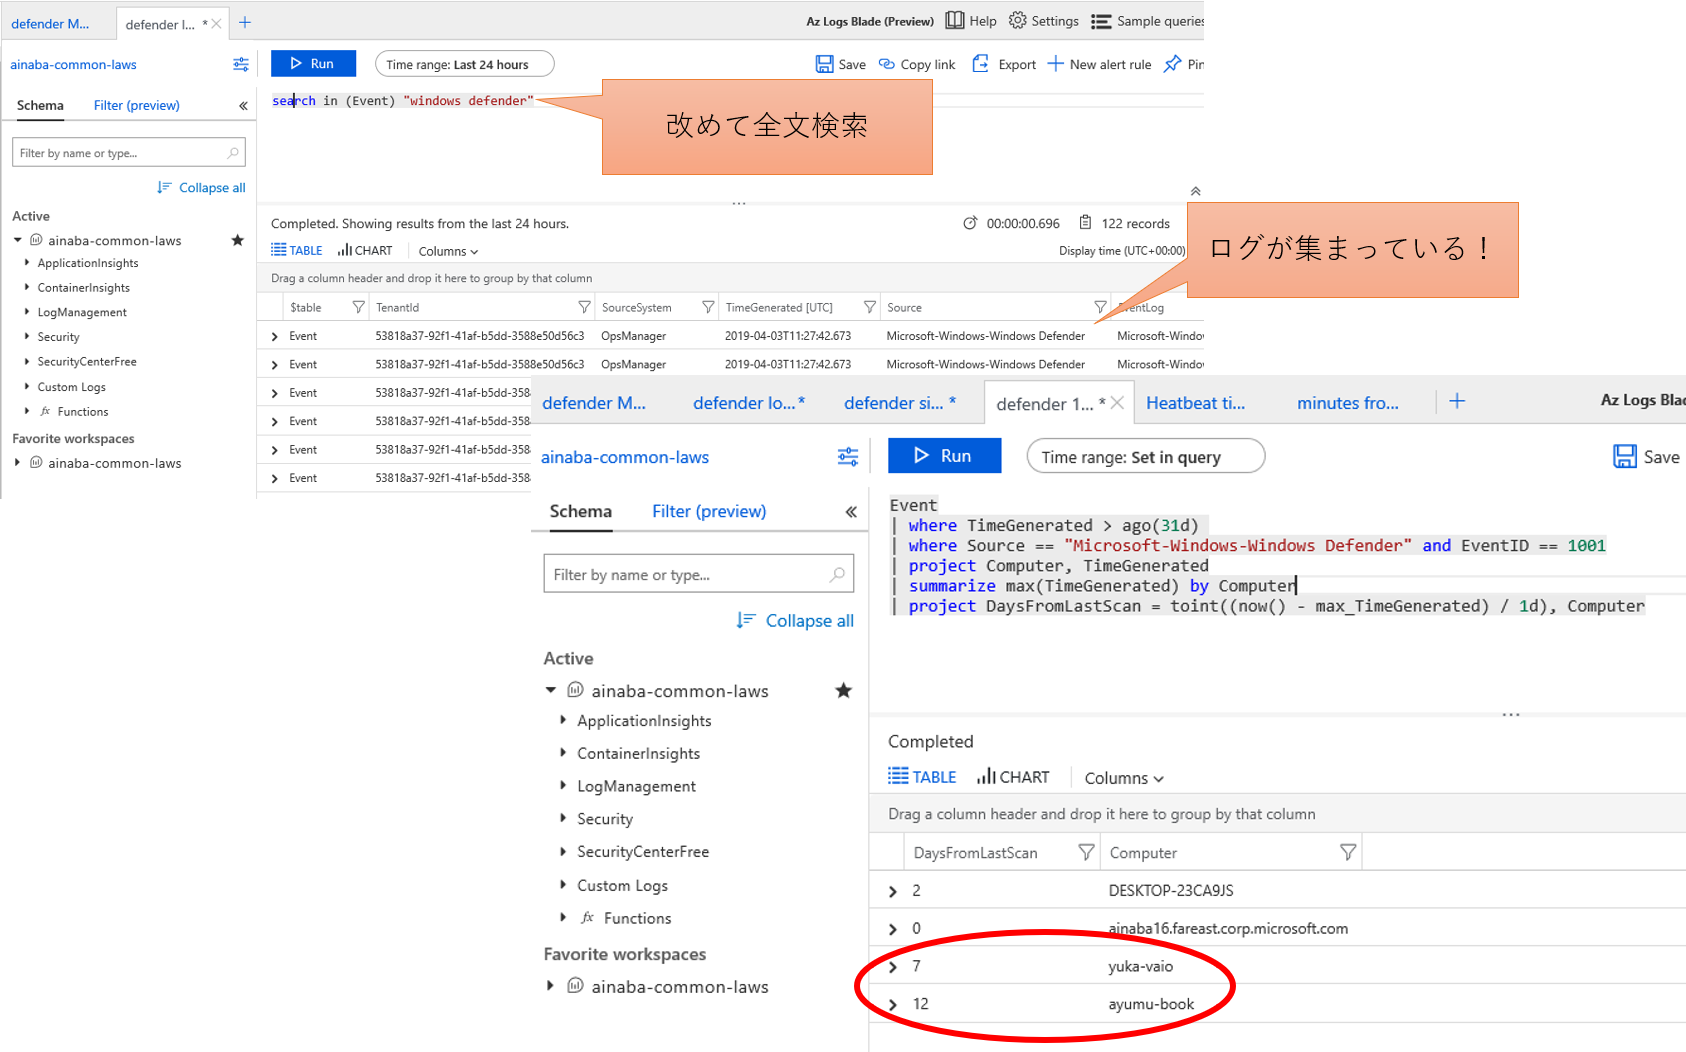
Task: Expand yuka-vaio result row
Action: [893, 966]
